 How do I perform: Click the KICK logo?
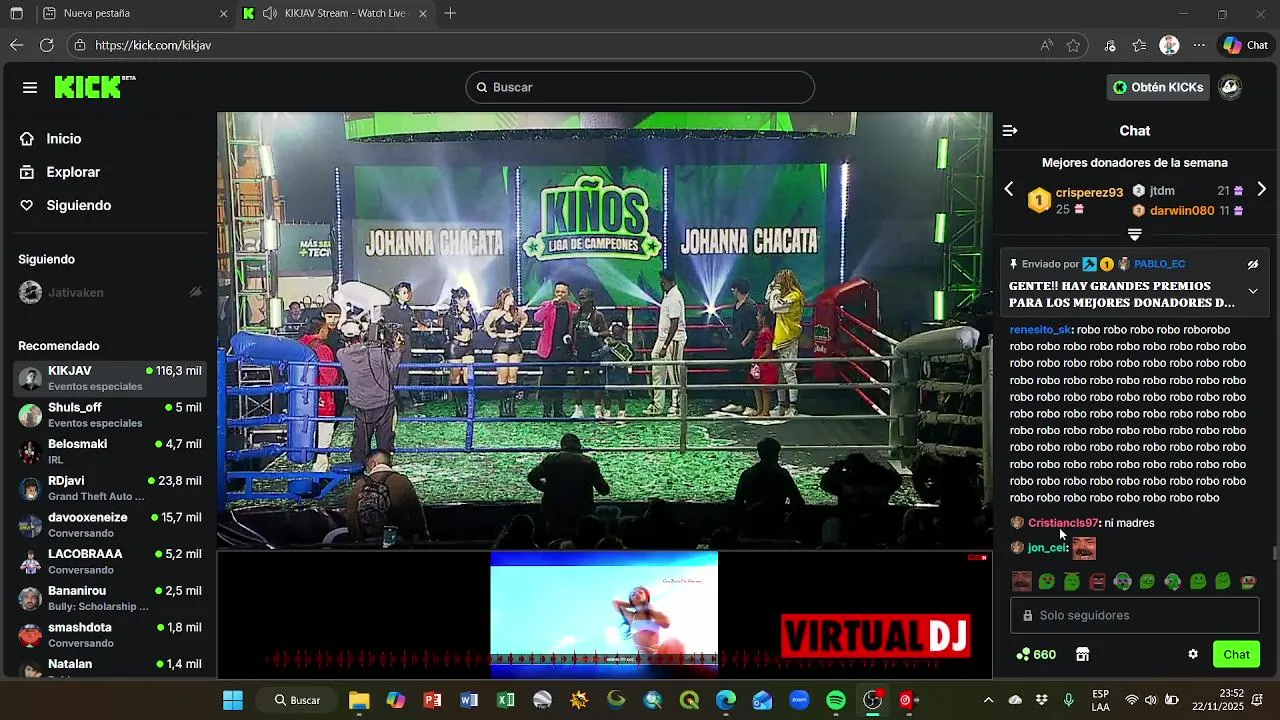click(95, 87)
